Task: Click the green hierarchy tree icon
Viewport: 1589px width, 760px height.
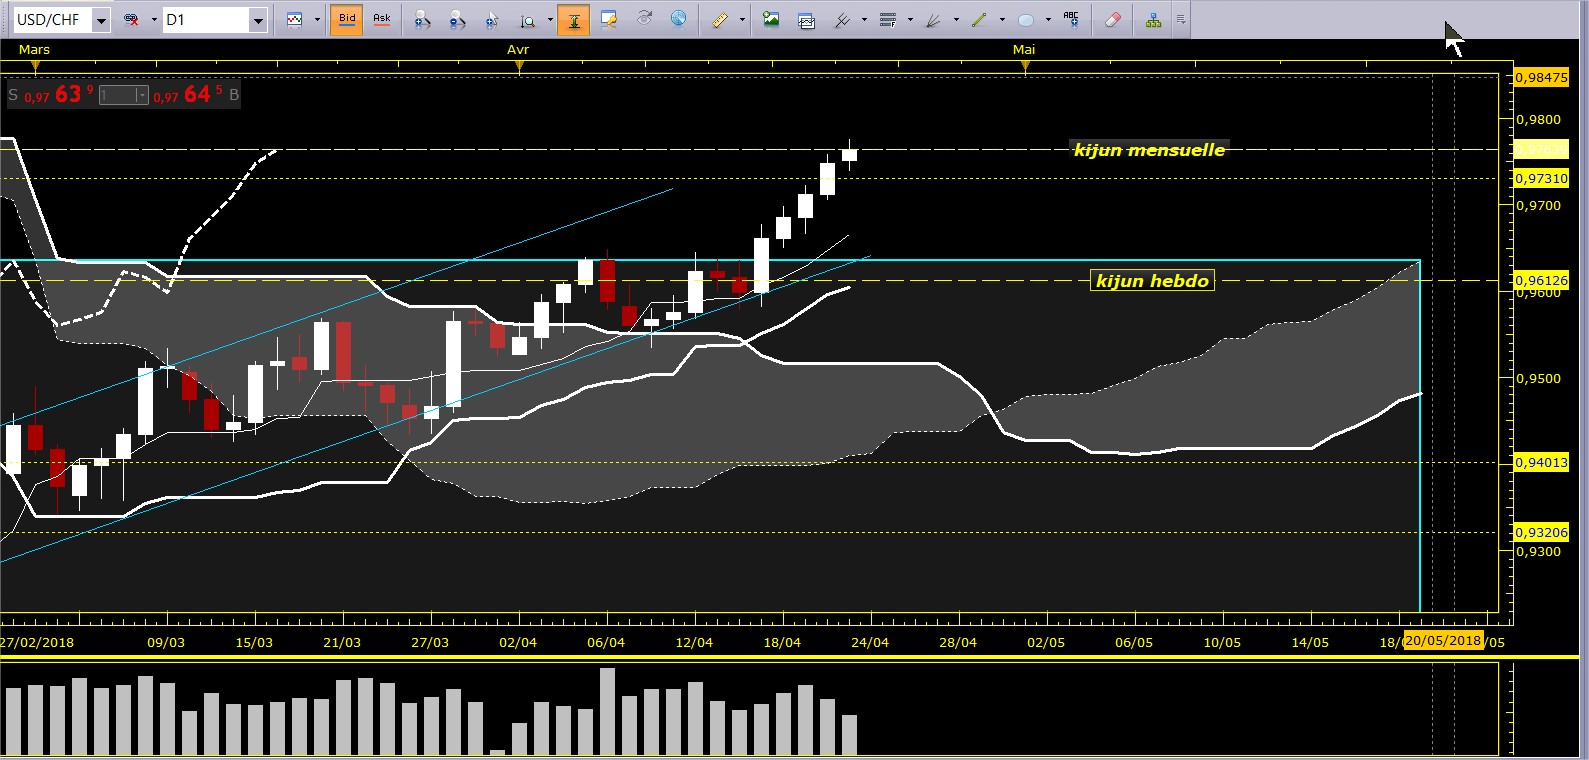Action: [x=1154, y=19]
